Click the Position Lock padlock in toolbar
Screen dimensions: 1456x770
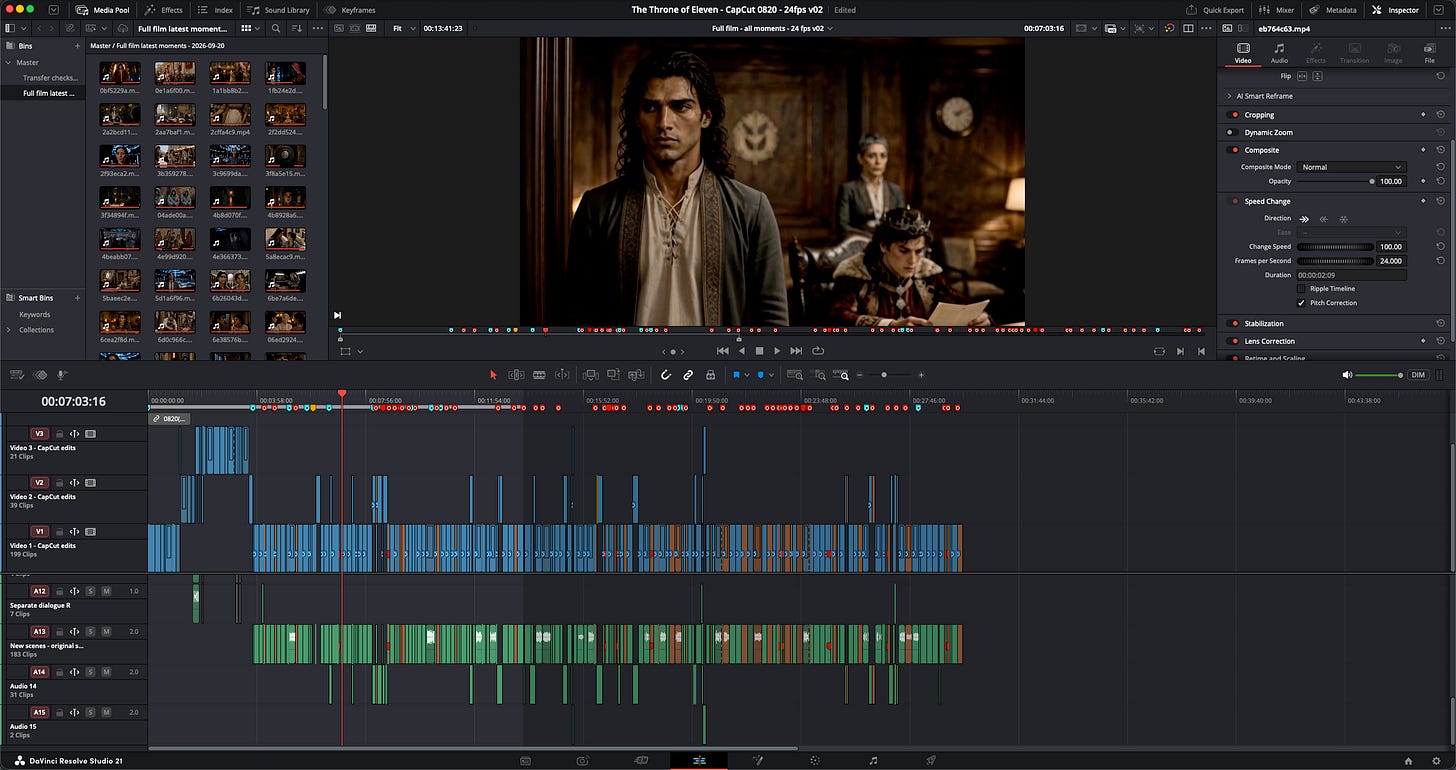click(x=710, y=375)
